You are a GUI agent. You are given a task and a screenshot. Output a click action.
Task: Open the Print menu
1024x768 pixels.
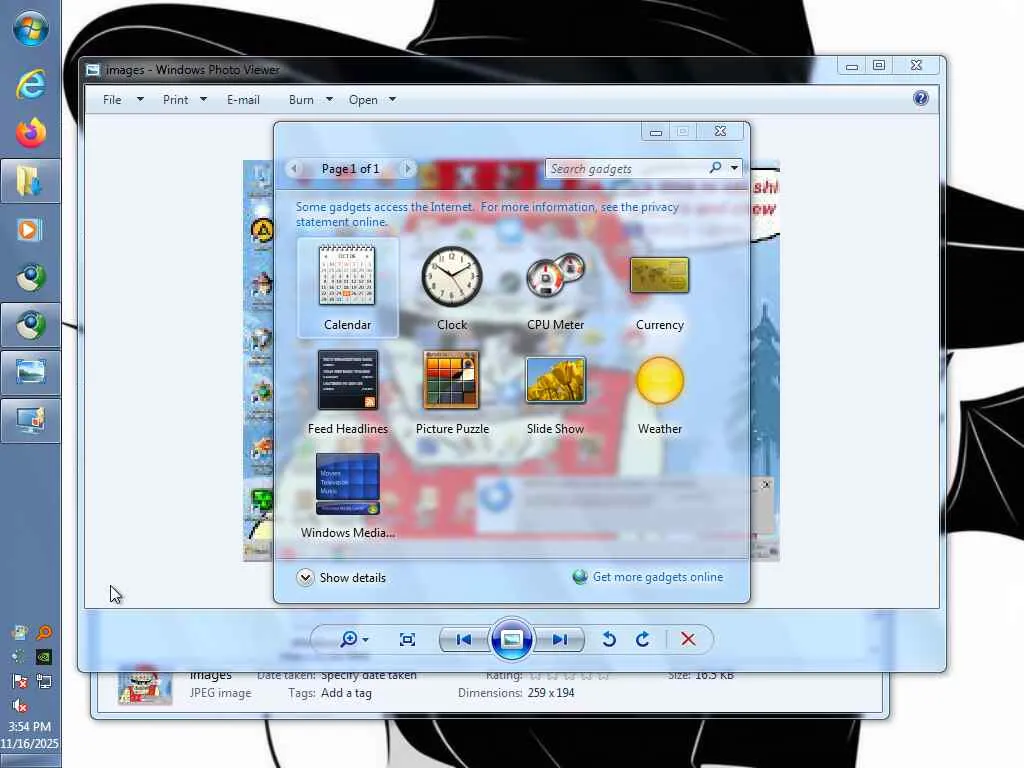click(x=175, y=99)
